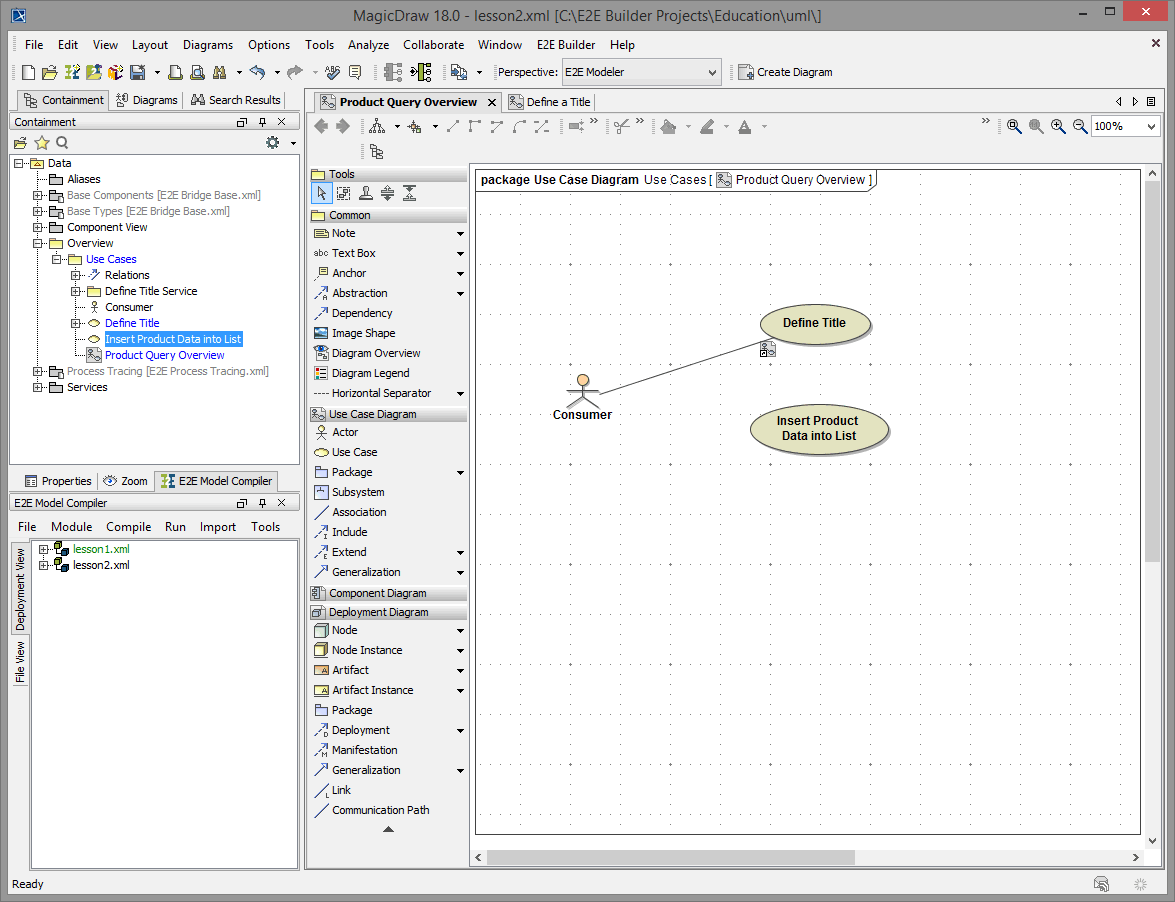Viewport: 1175px width, 902px height.
Task: Pick the Include relationship tool
Action: click(349, 532)
